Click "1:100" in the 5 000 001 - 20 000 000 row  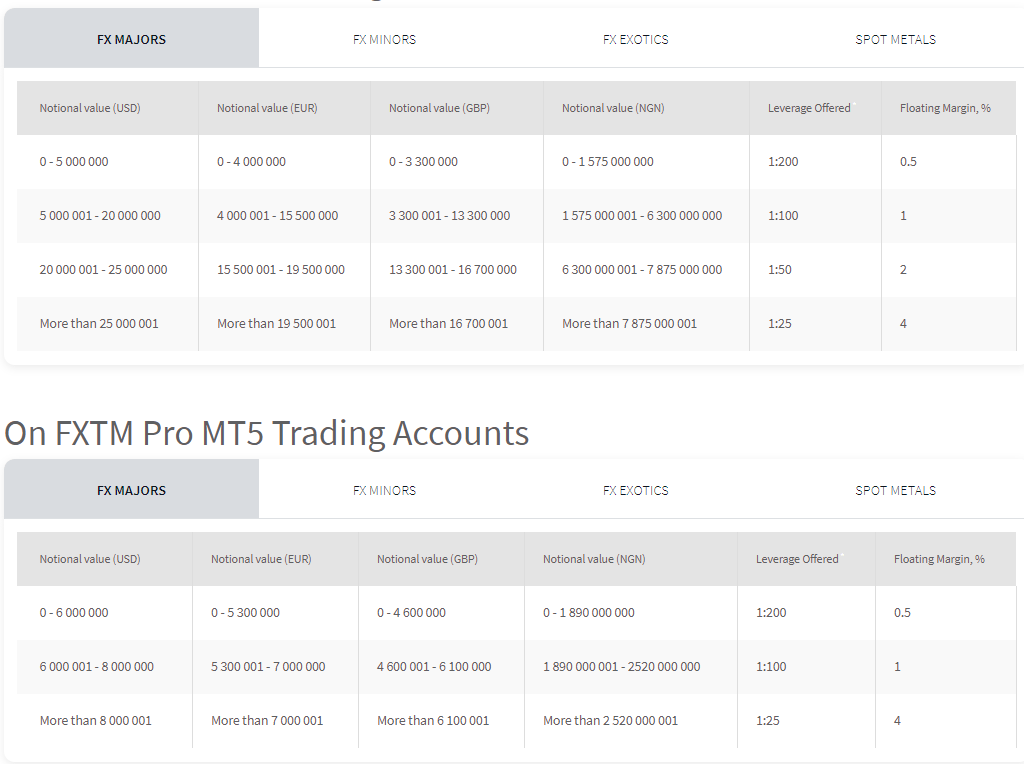click(x=783, y=215)
